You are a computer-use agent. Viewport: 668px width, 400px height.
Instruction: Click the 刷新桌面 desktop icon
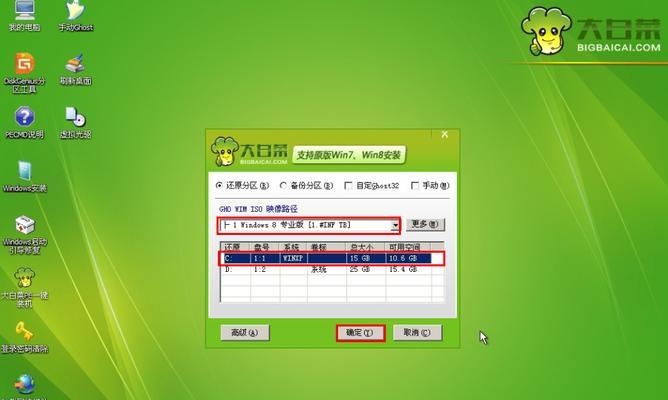tap(75, 69)
